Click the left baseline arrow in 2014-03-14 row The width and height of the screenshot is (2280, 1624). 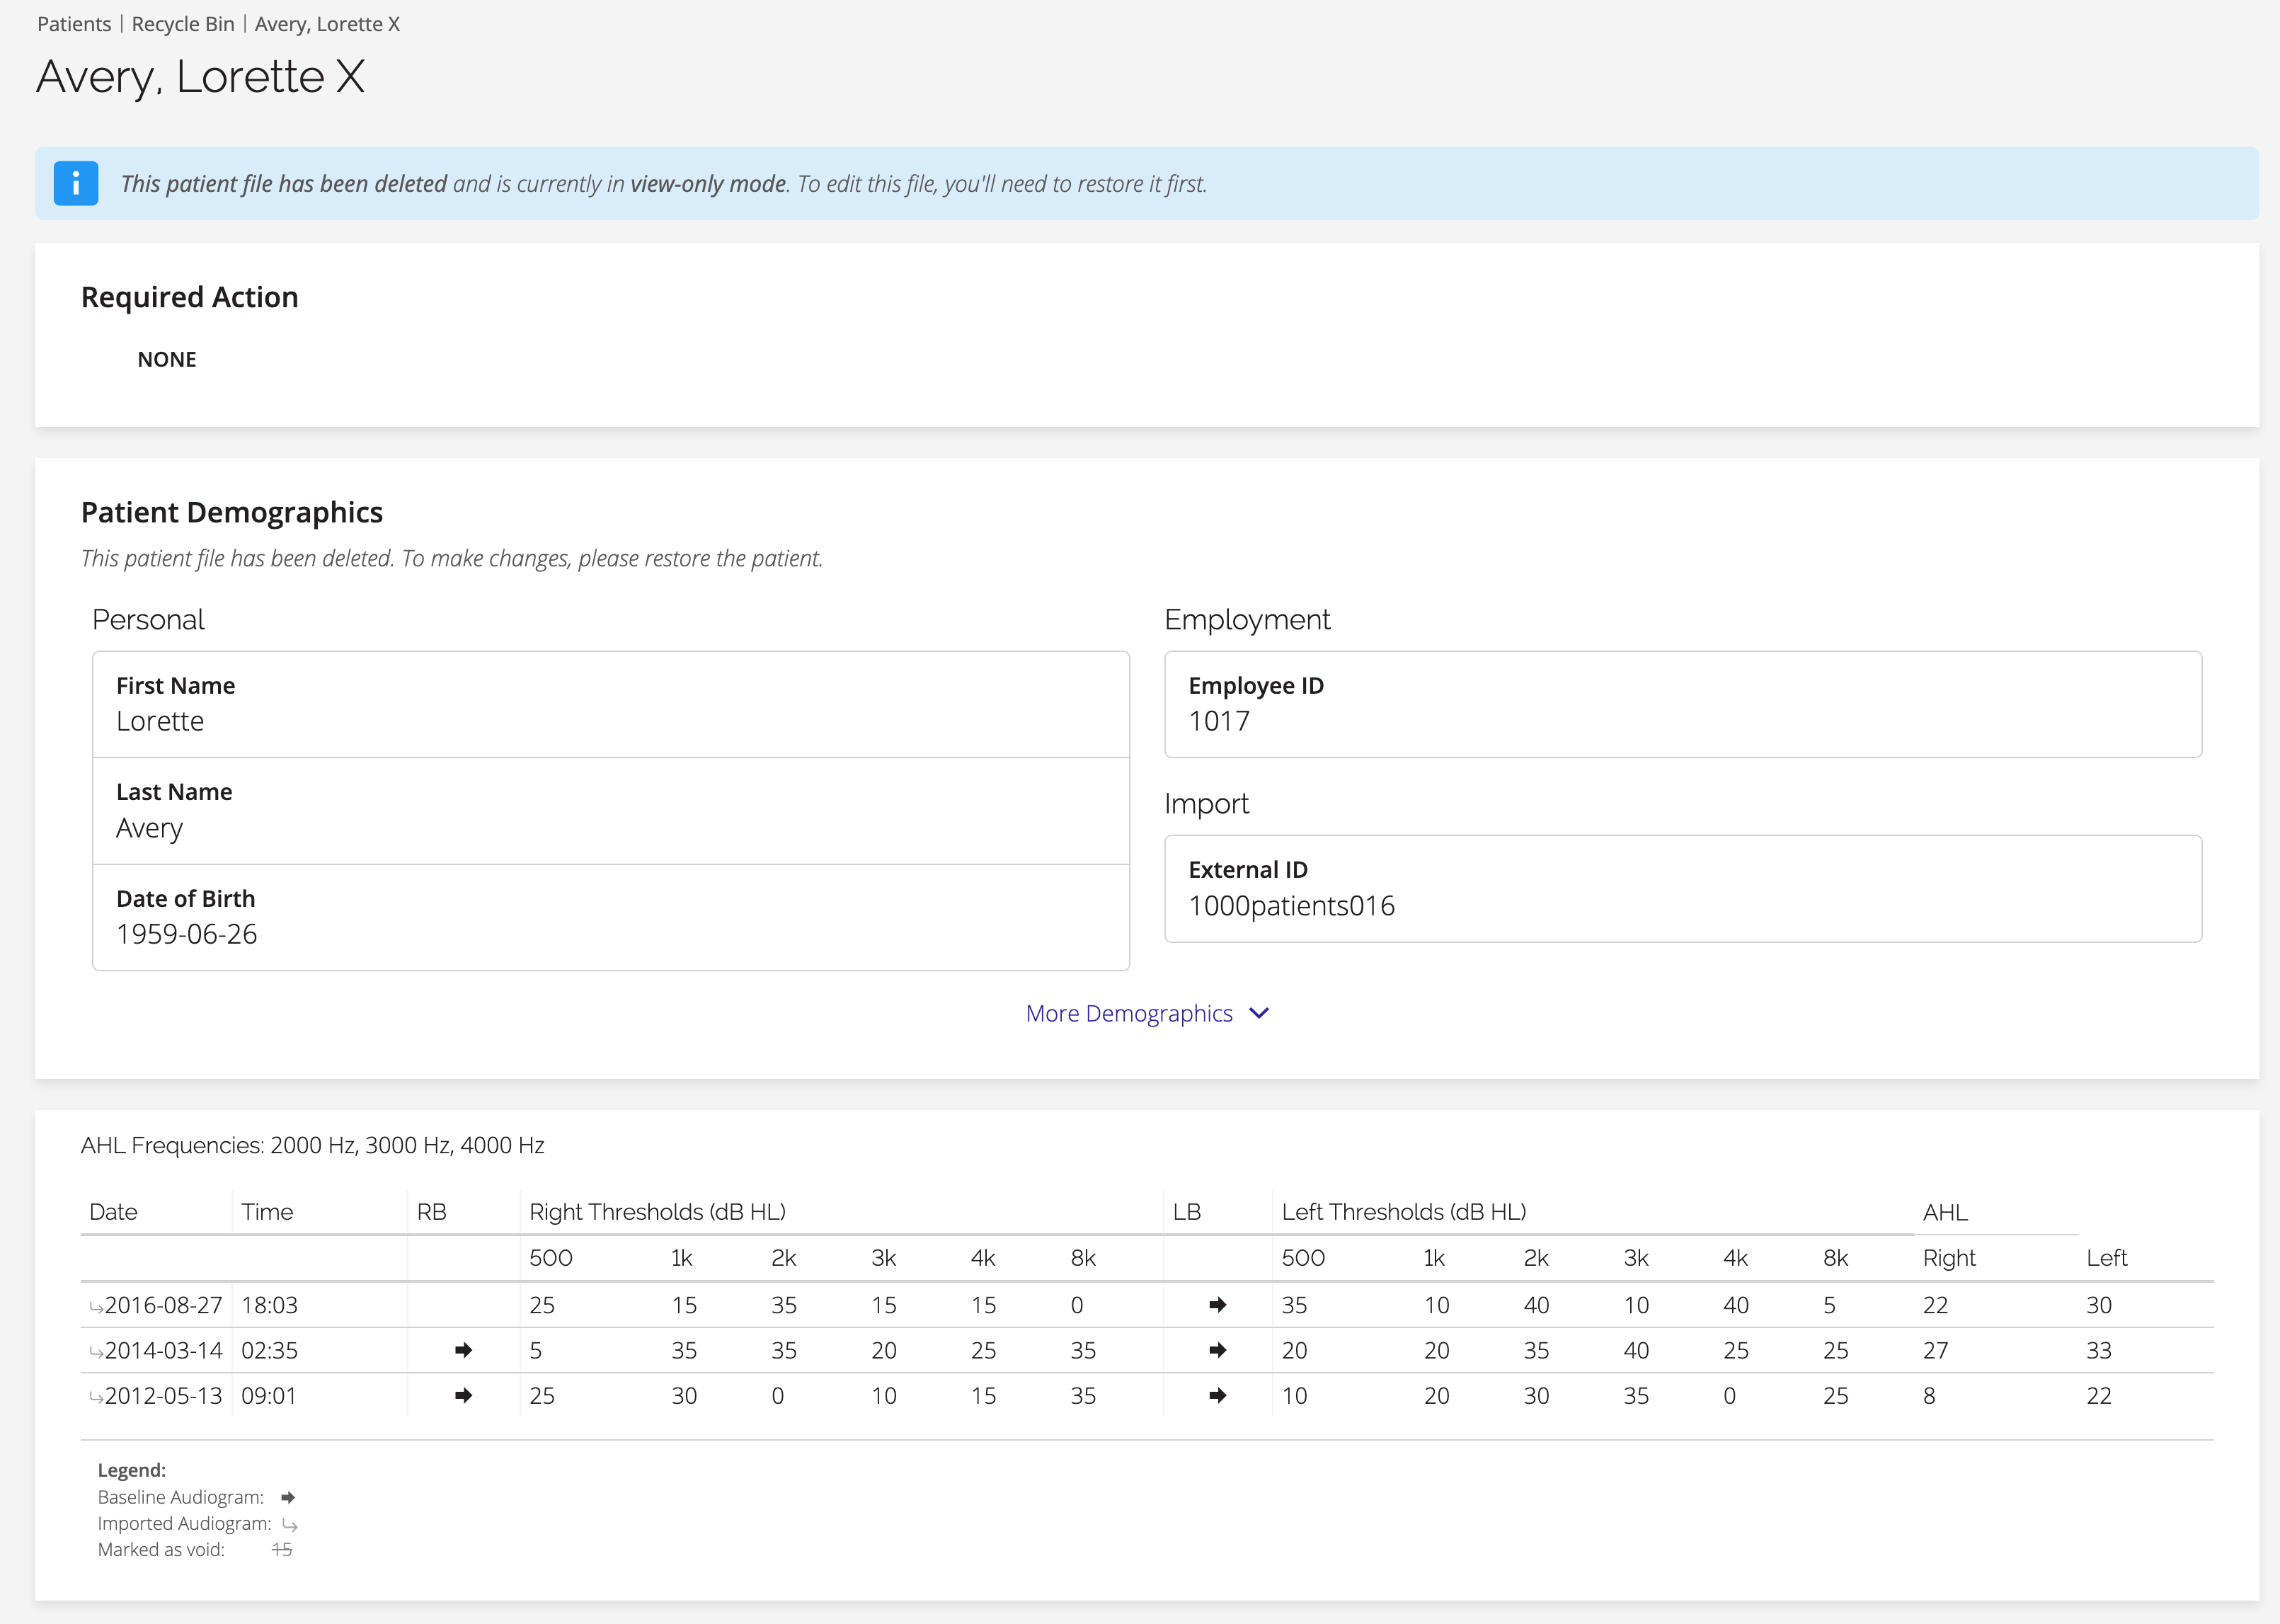tap(1217, 1350)
